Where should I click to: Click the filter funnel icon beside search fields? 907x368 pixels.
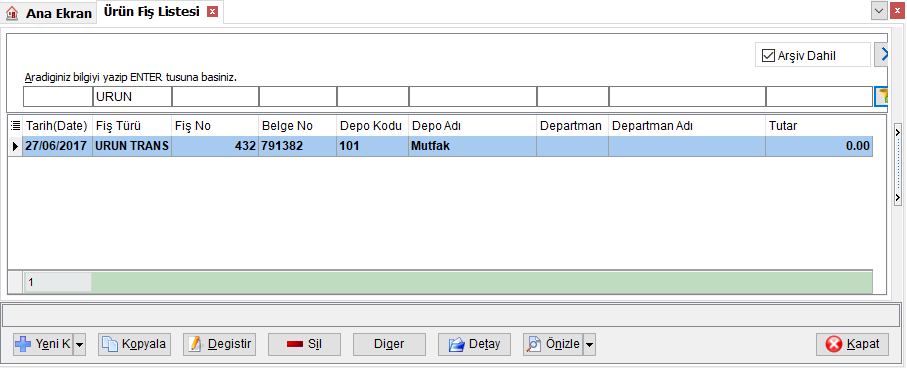[x=883, y=97]
